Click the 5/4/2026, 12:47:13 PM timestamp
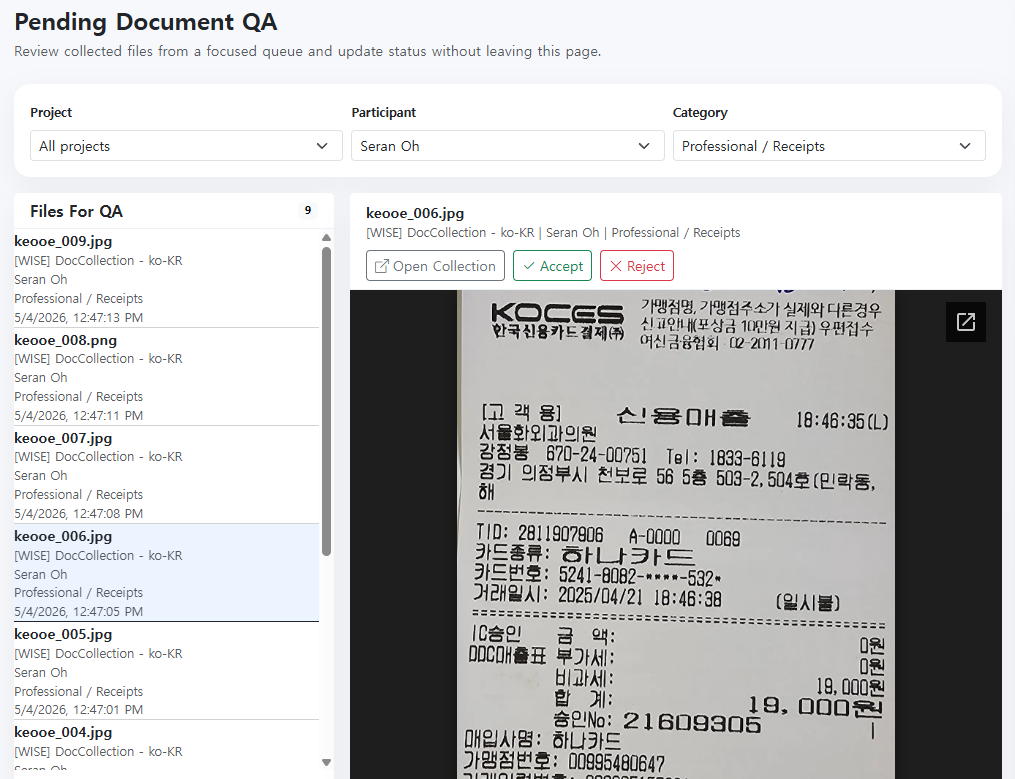 (78, 317)
